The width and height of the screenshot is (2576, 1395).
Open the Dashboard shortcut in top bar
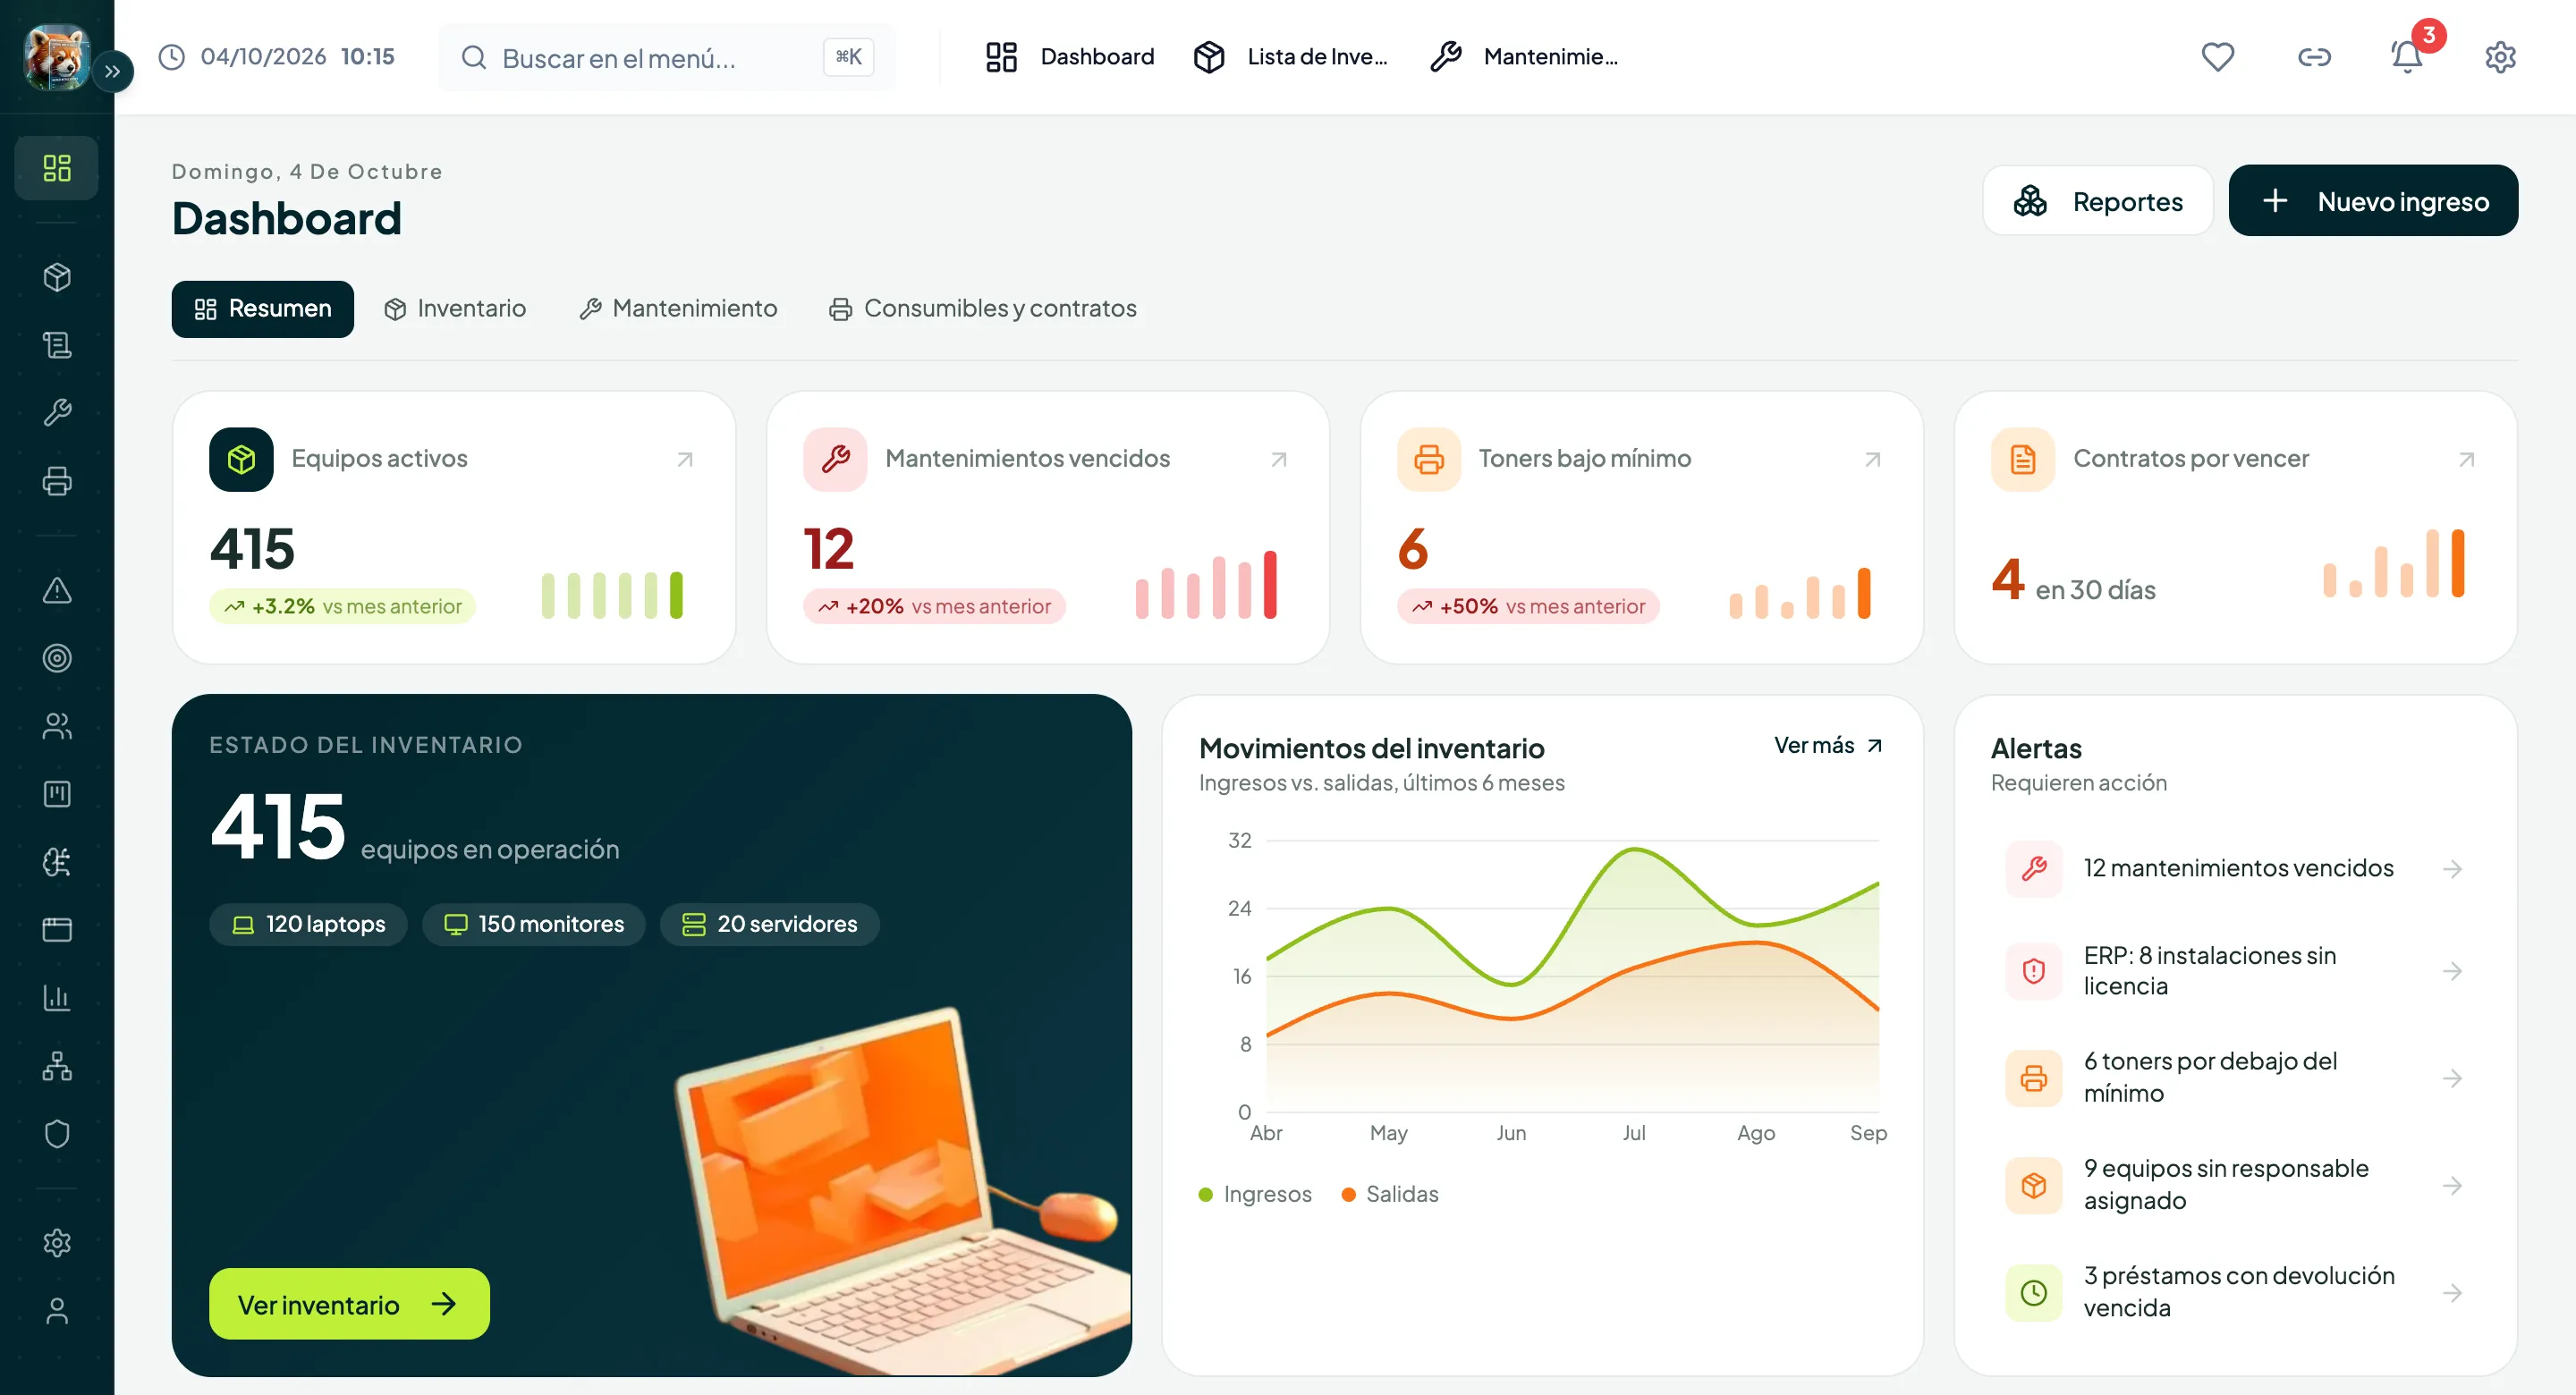[1068, 57]
